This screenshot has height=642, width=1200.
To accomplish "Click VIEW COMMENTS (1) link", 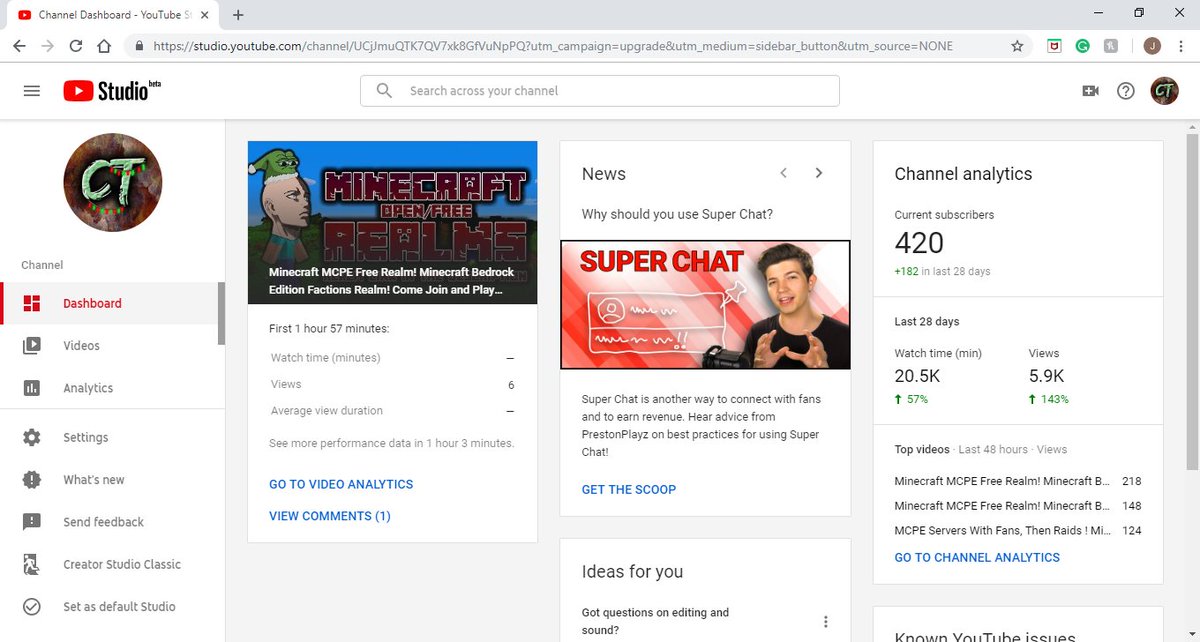I will [x=330, y=516].
